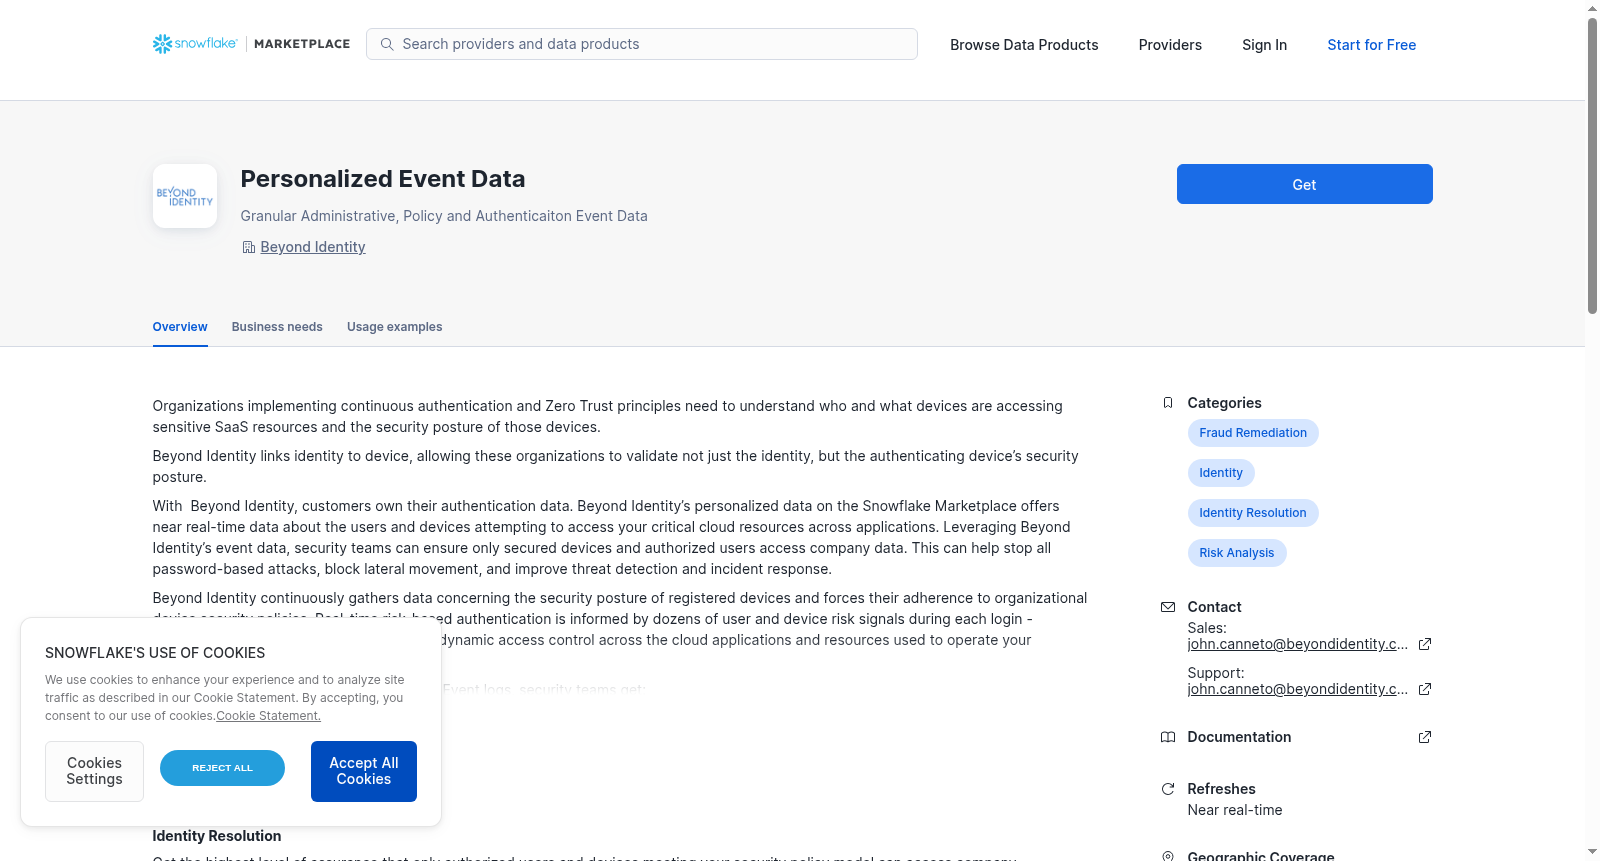
Task: Open Cookies Settings
Action: click(94, 771)
